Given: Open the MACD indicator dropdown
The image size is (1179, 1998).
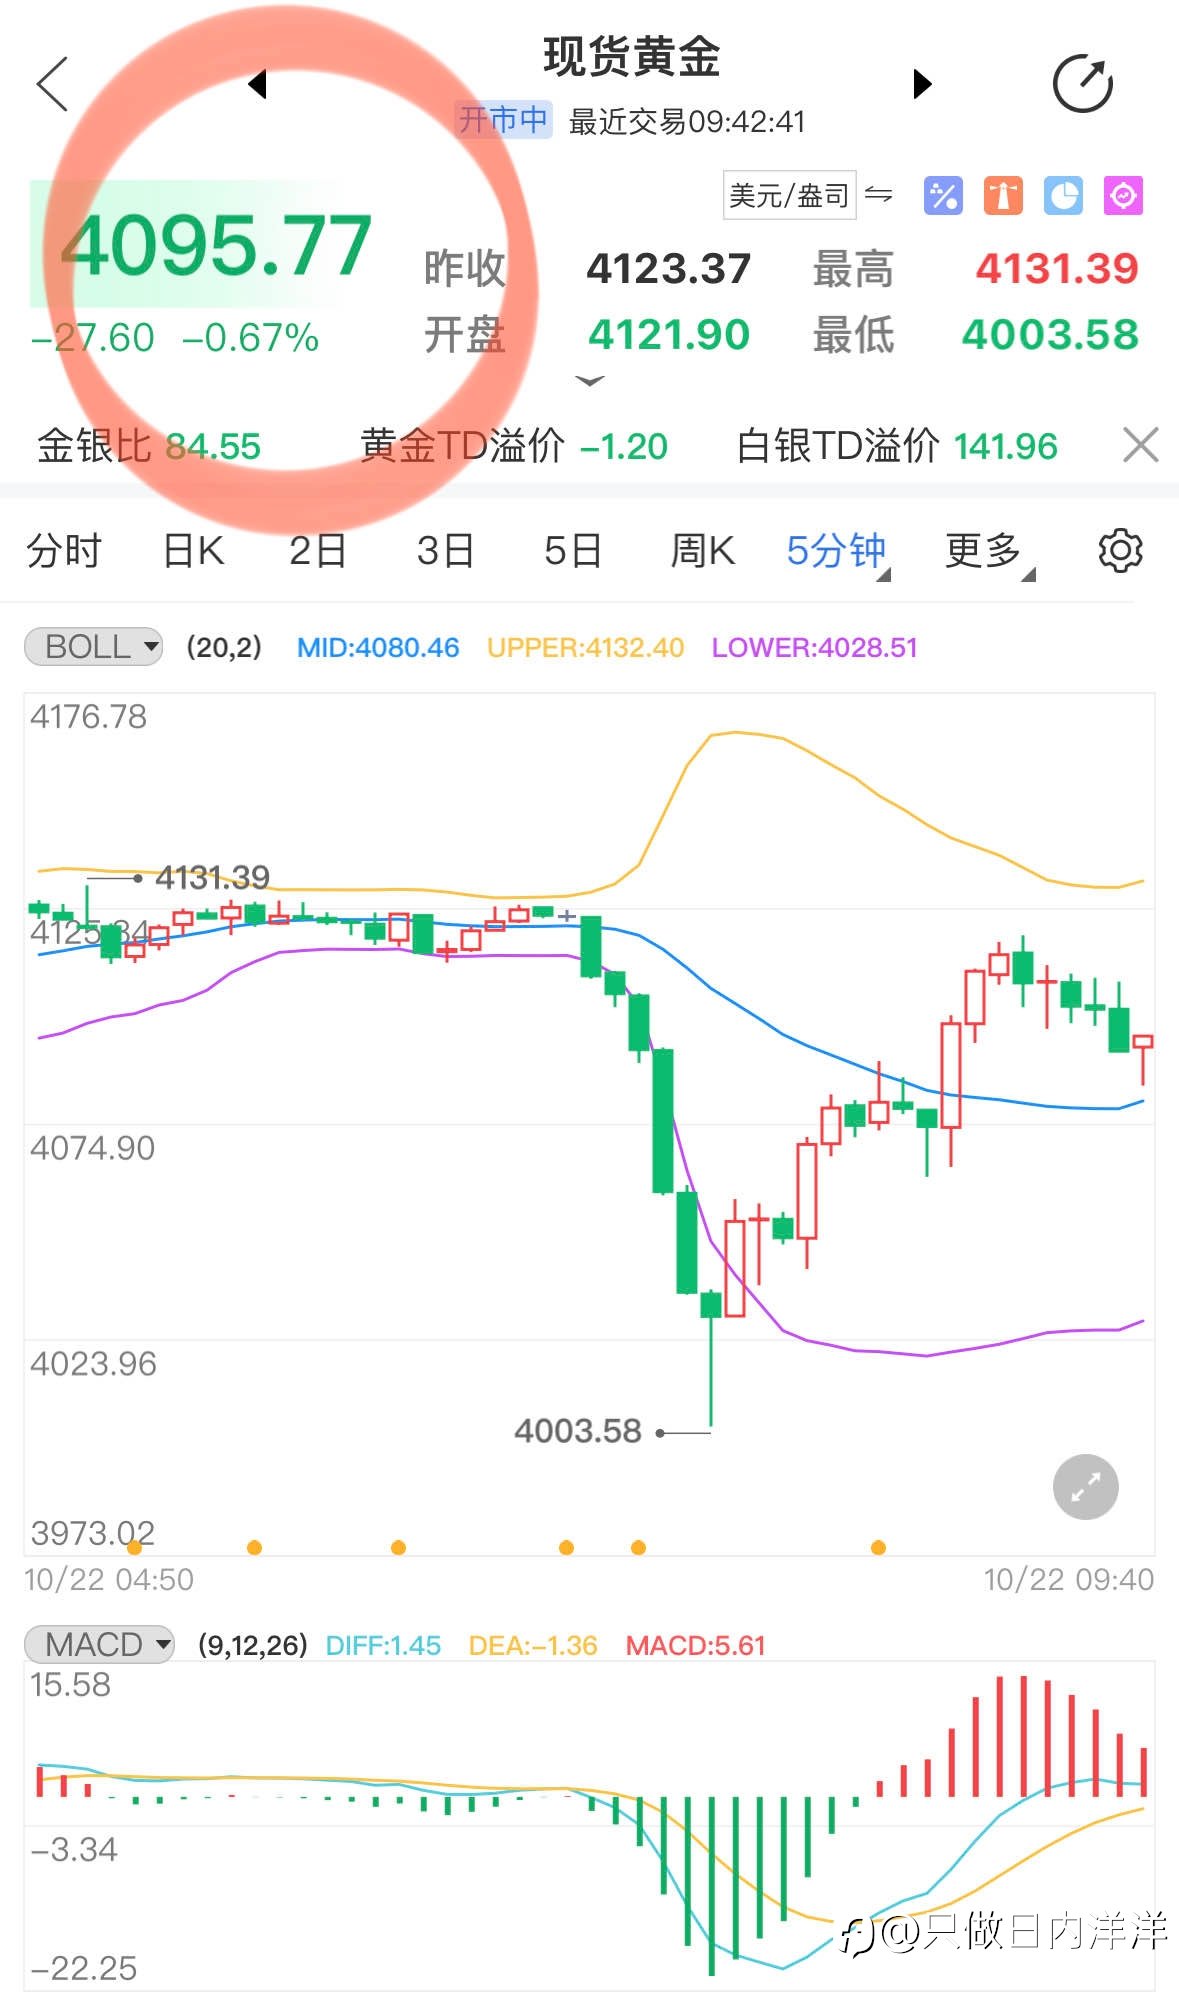Looking at the screenshot, I should 99,1645.
